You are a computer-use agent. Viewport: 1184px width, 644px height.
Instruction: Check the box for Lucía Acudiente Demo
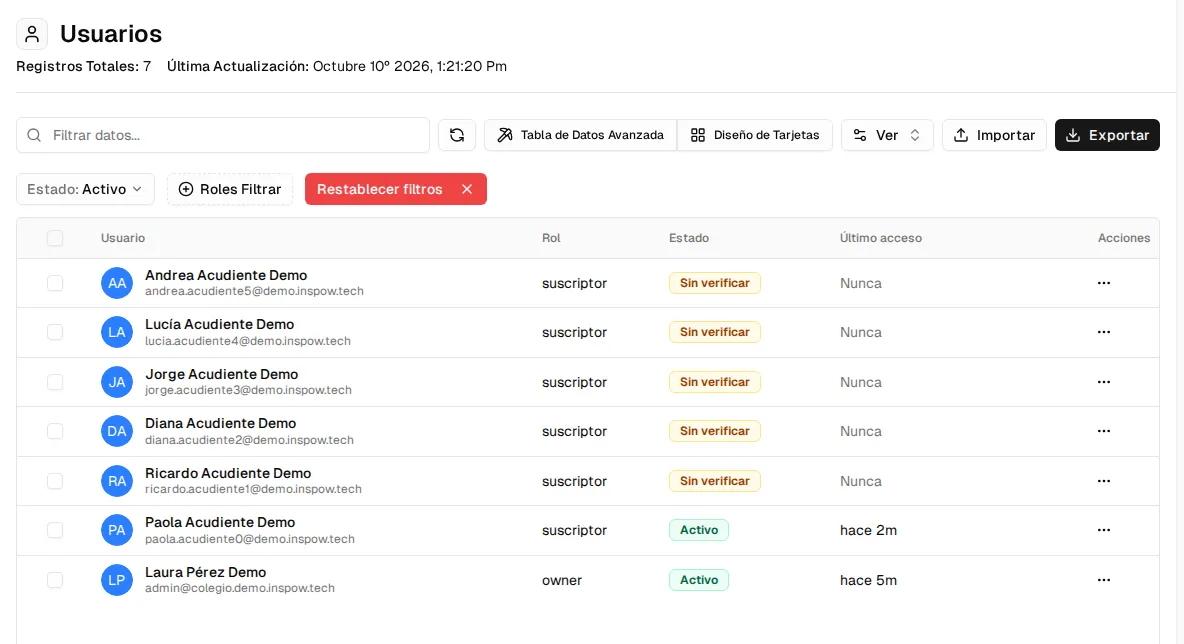pos(55,332)
